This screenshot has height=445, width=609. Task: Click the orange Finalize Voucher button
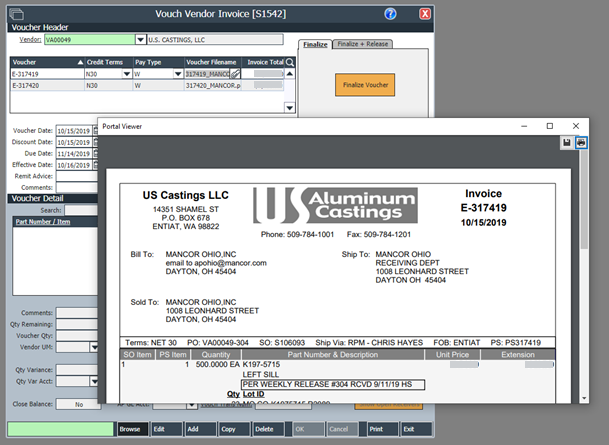[365, 85]
